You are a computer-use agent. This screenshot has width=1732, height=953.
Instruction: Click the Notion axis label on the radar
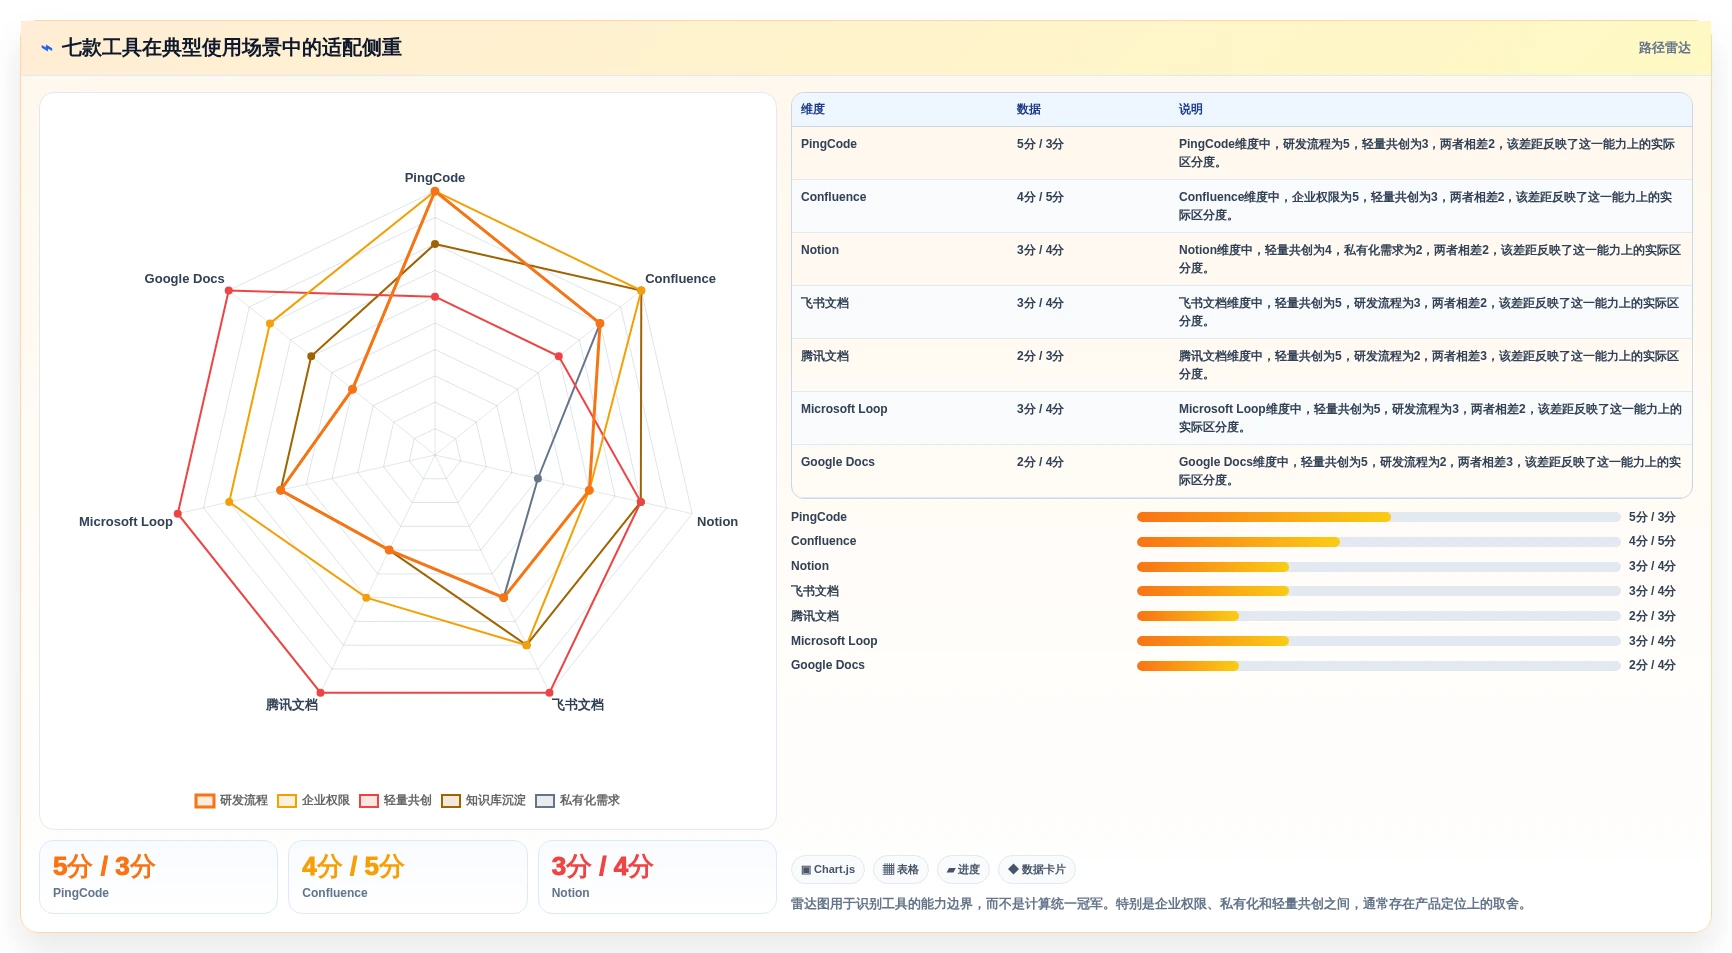tap(718, 522)
